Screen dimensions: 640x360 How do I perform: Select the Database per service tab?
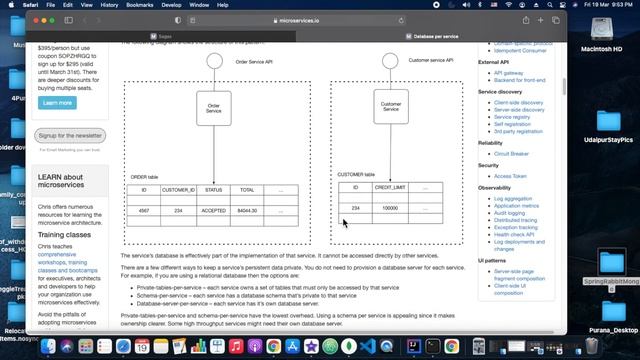click(x=431, y=36)
